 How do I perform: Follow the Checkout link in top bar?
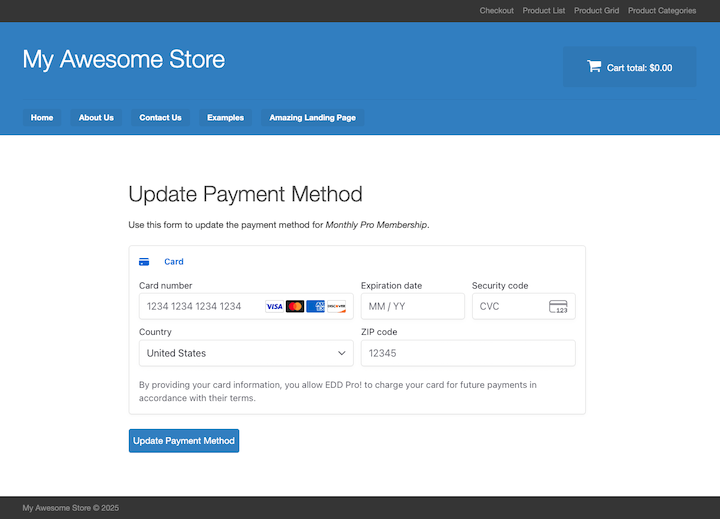point(496,11)
